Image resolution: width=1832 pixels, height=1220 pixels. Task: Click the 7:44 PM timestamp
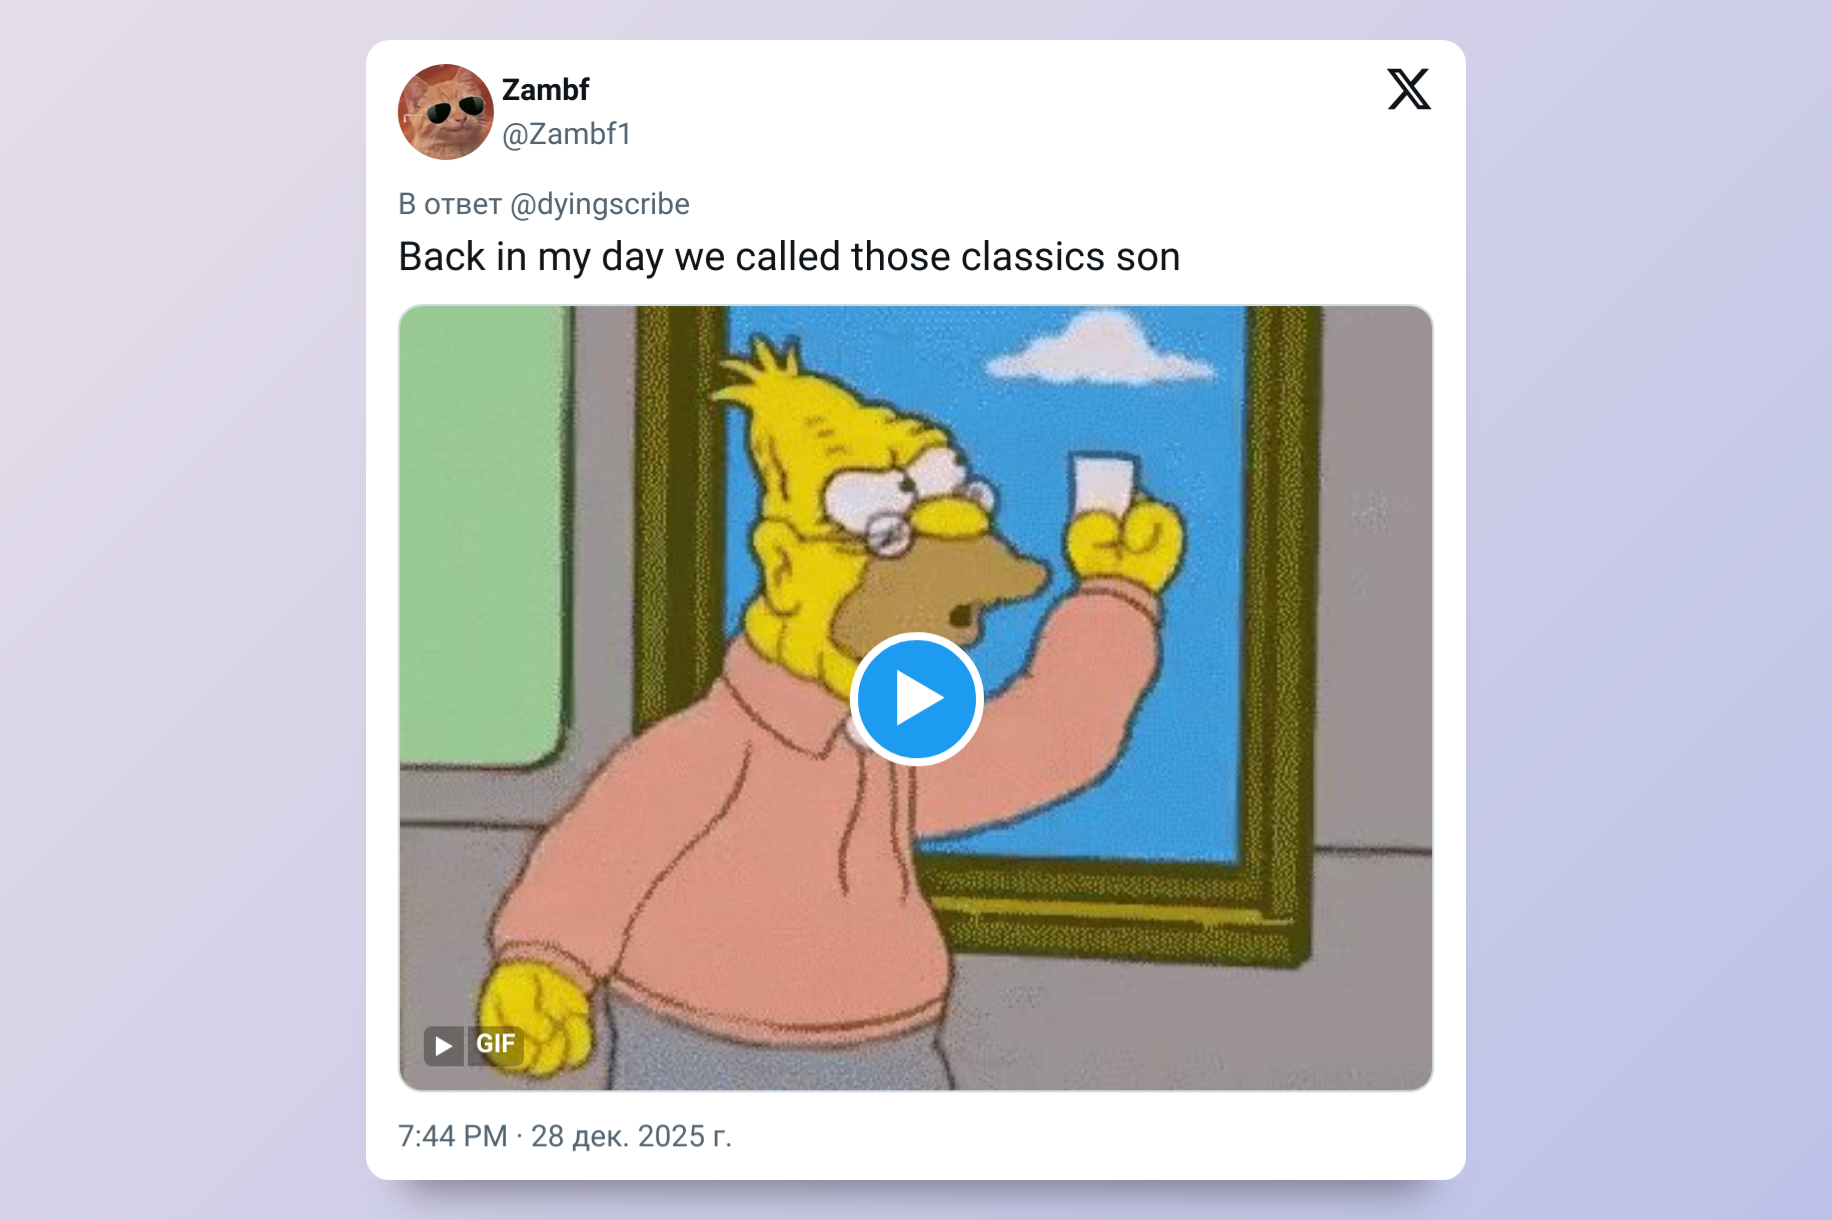point(453,1136)
